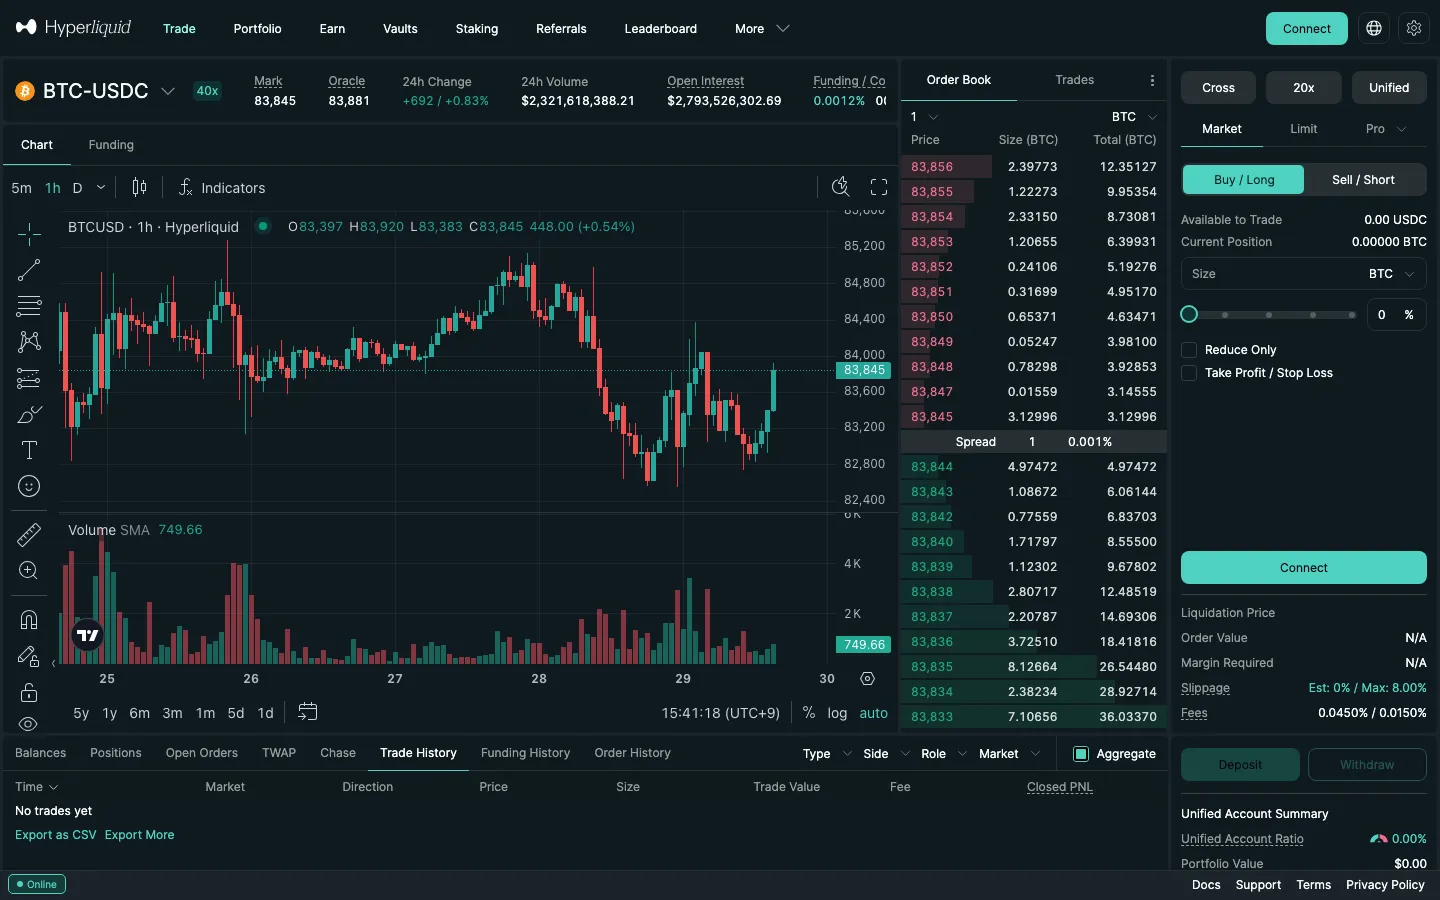The width and height of the screenshot is (1440, 900).
Task: Open the Open Orders tab
Action: click(201, 753)
